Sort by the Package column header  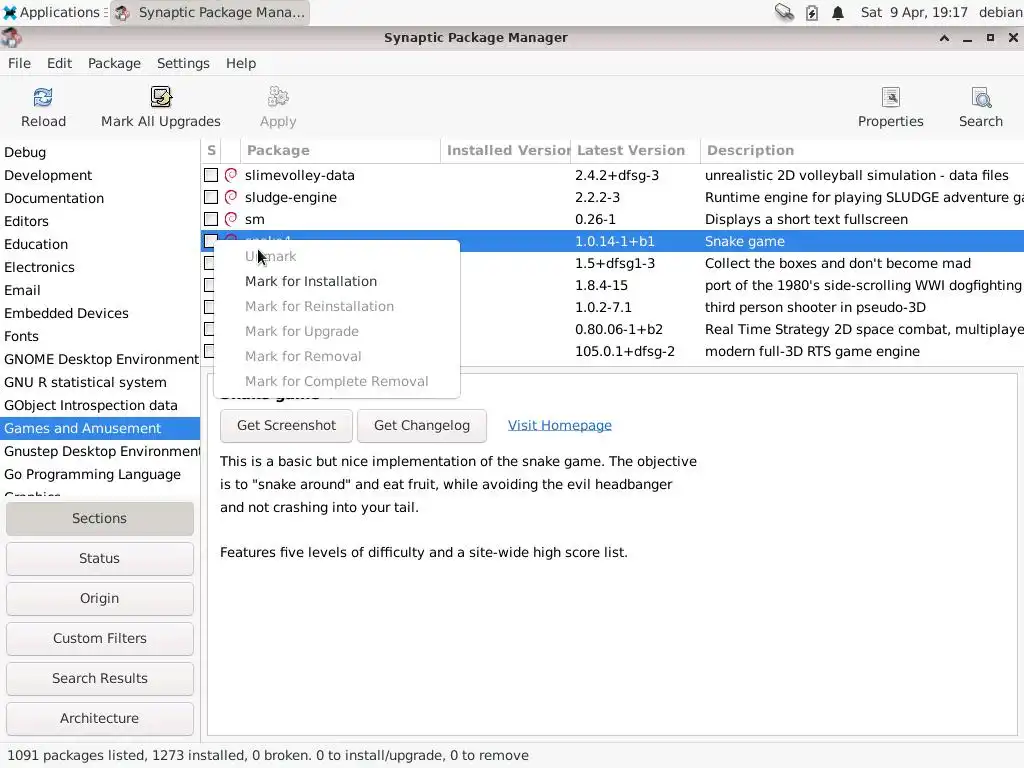[340, 150]
